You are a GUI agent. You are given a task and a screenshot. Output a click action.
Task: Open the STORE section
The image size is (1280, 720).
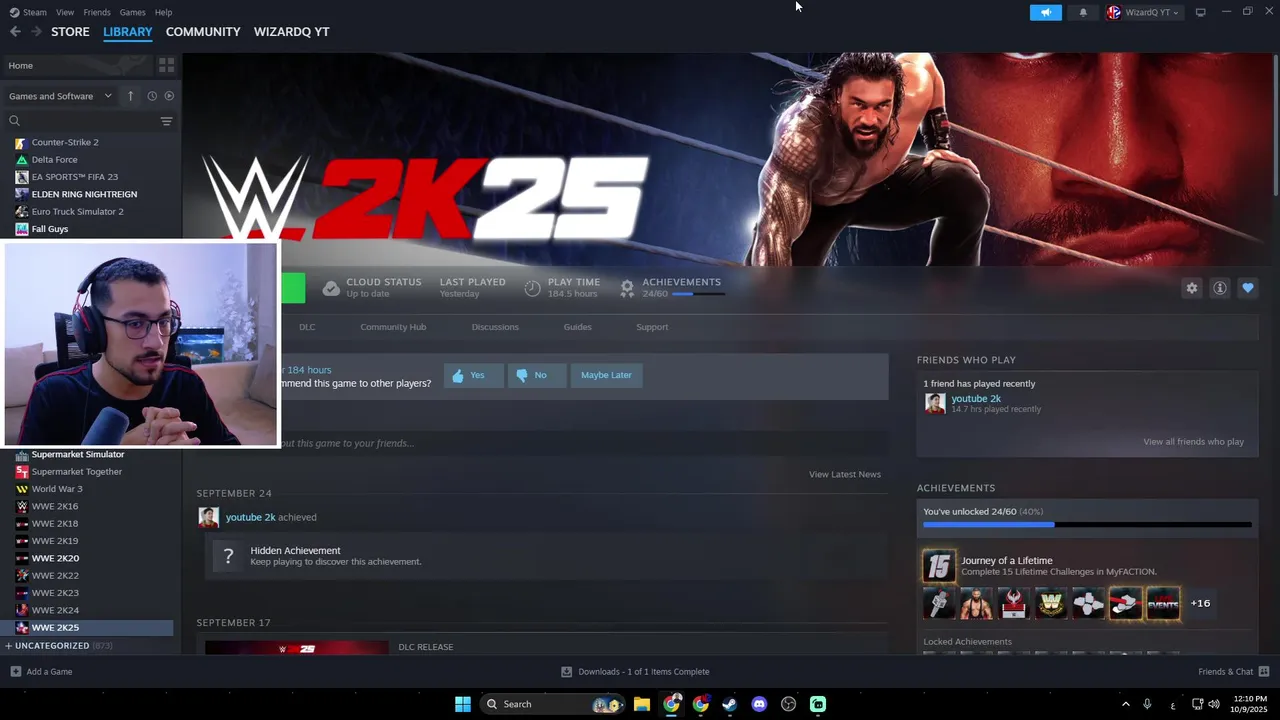pos(70,32)
